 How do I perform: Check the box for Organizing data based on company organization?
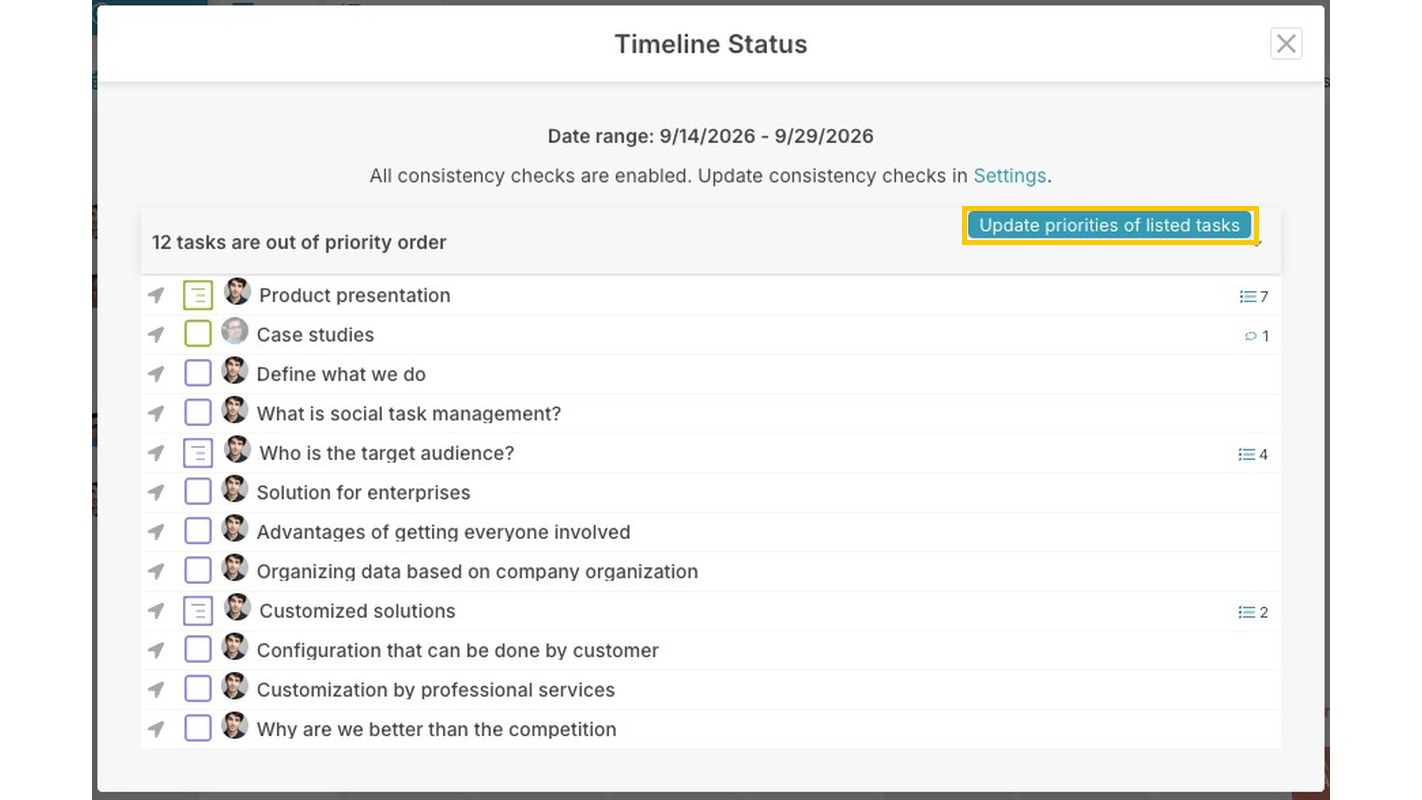click(x=198, y=571)
